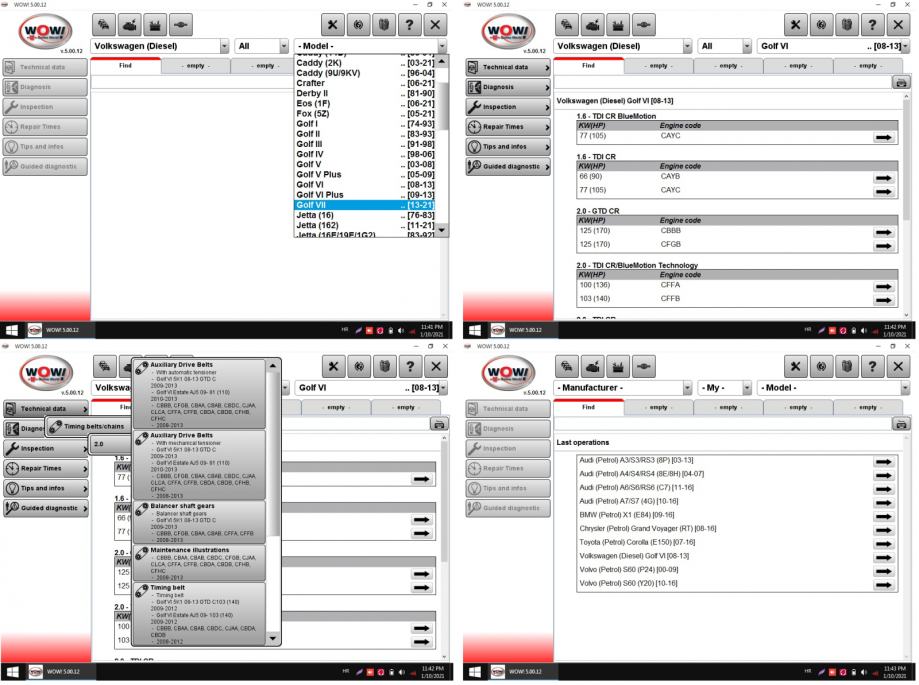Click the spiral disc icon in top-left window
The height and width of the screenshot is (685, 919).
(358, 25)
